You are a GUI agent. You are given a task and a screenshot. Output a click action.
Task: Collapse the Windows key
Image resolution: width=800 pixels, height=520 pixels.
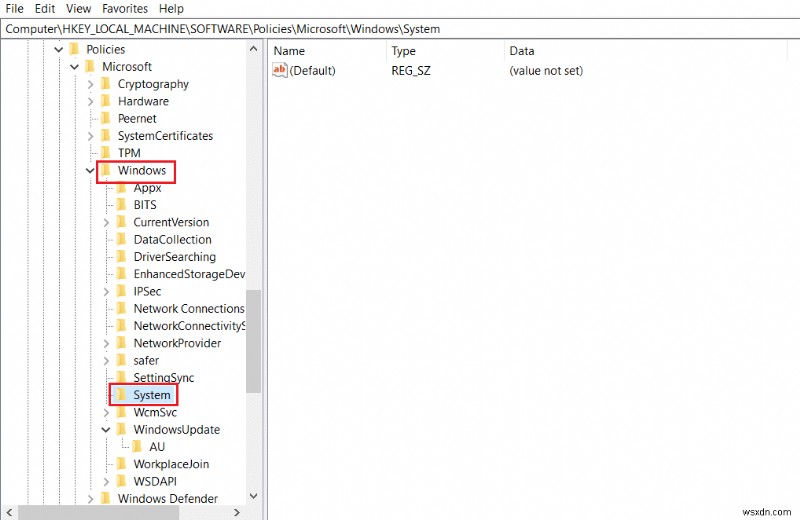coord(90,170)
